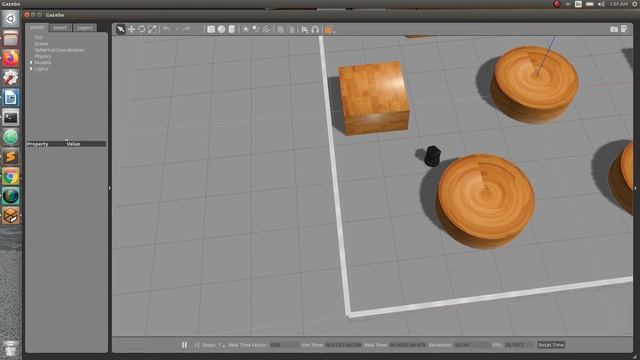Click the log data icon at toolbar right
The image size is (640, 360).
tap(624, 29)
